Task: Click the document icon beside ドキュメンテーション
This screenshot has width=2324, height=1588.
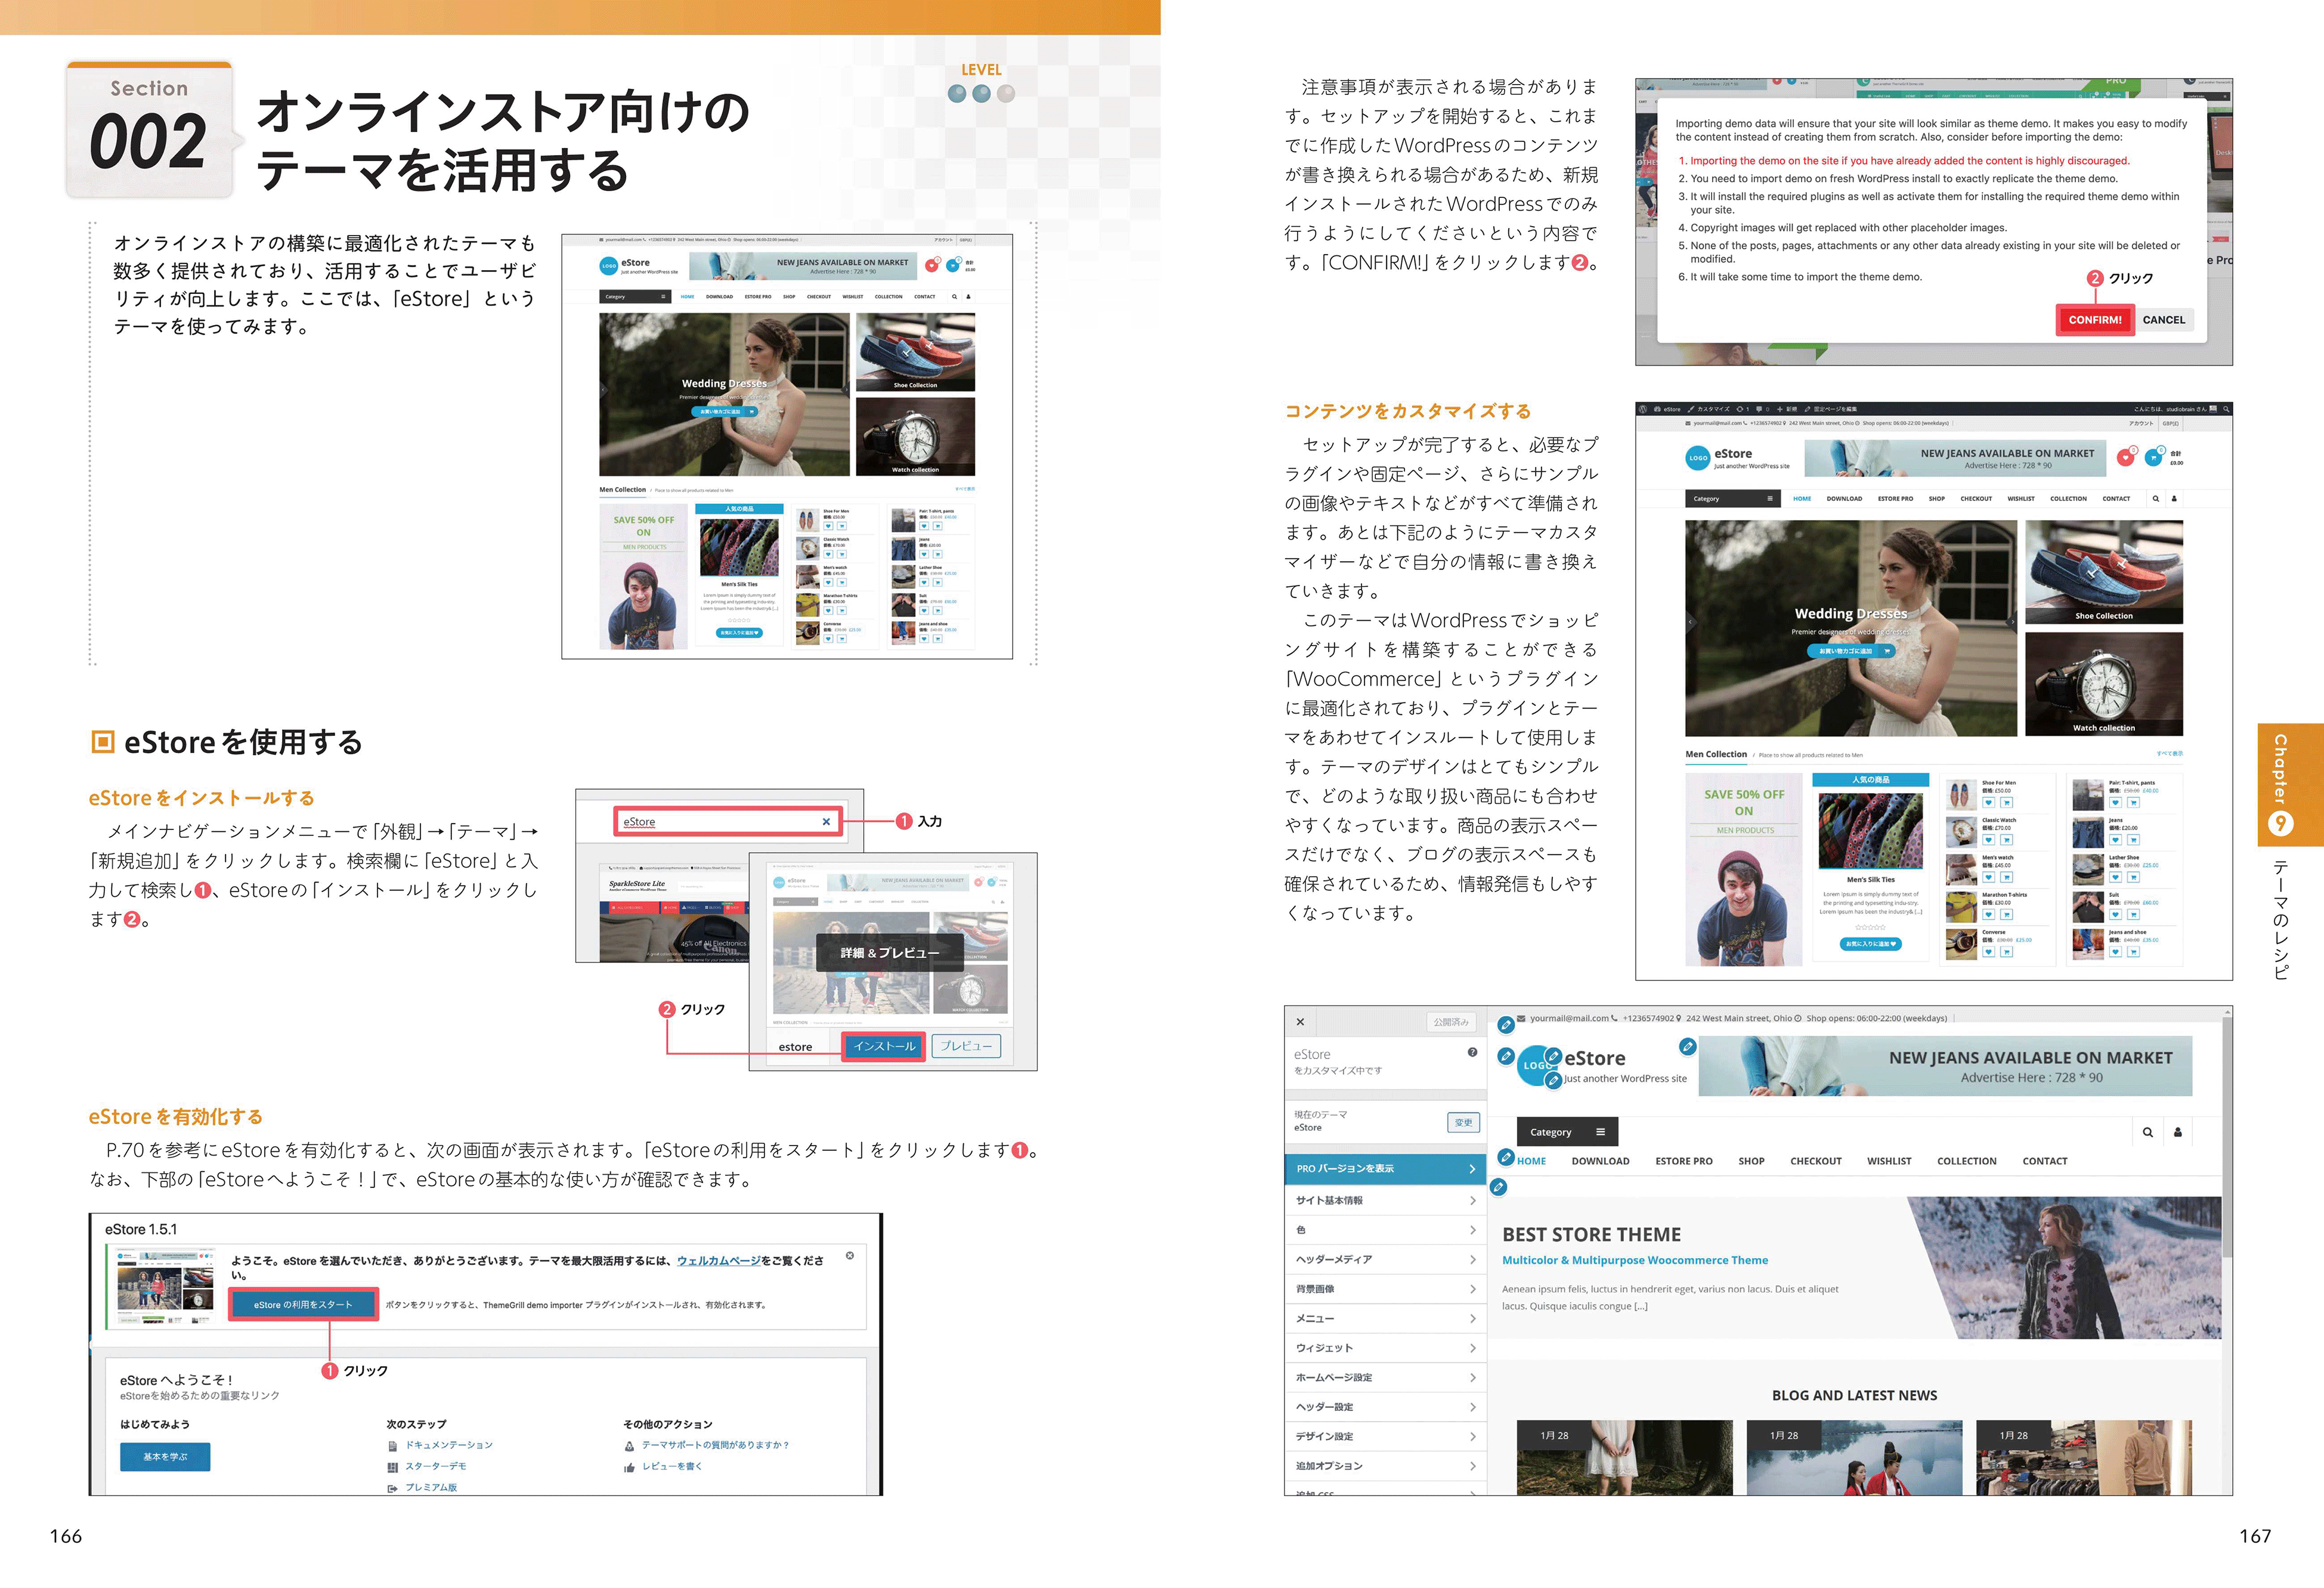Action: pyautogui.click(x=393, y=1446)
